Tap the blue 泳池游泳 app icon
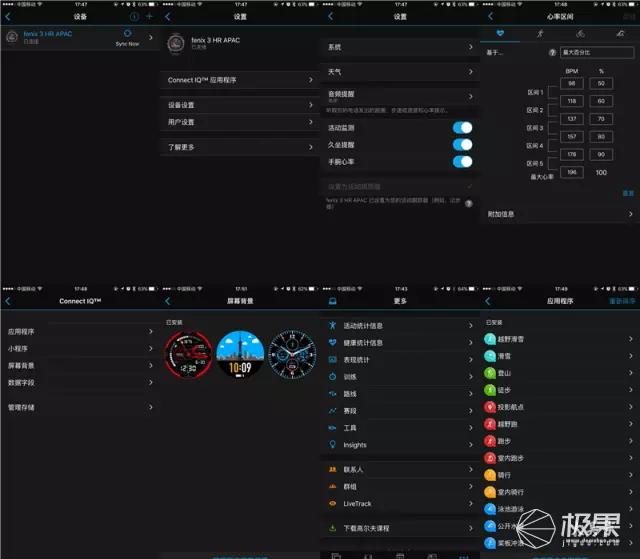Viewport: 640px width, 559px height. (x=490, y=509)
